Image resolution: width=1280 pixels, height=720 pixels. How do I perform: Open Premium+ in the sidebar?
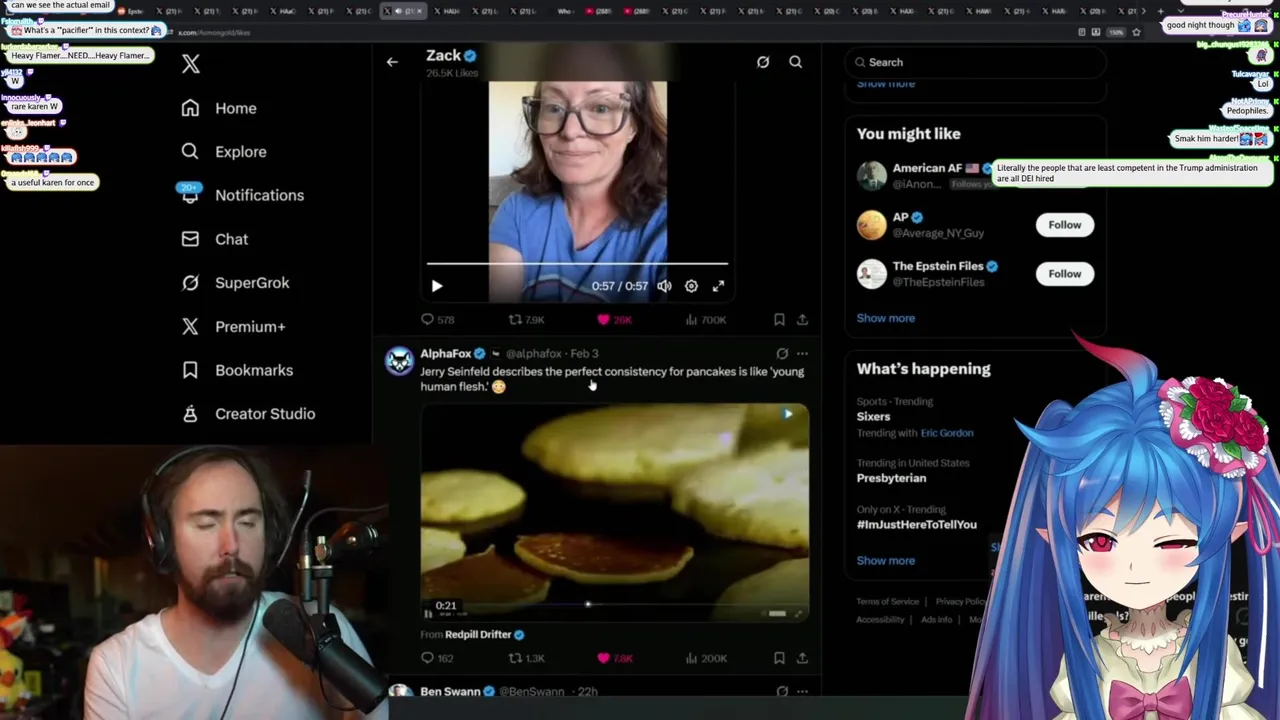(233, 326)
